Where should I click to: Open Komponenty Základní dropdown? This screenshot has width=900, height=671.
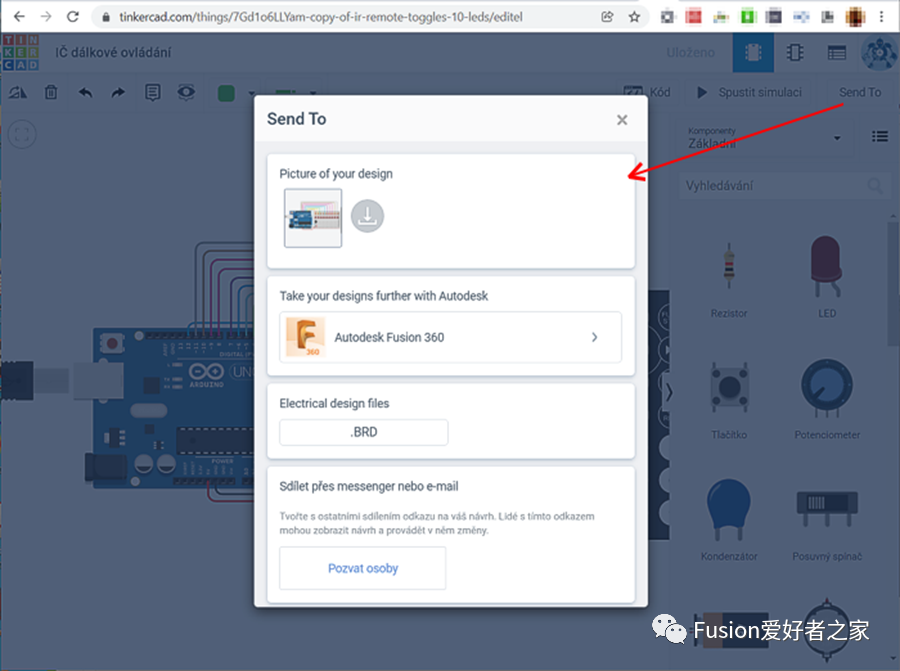[765, 138]
